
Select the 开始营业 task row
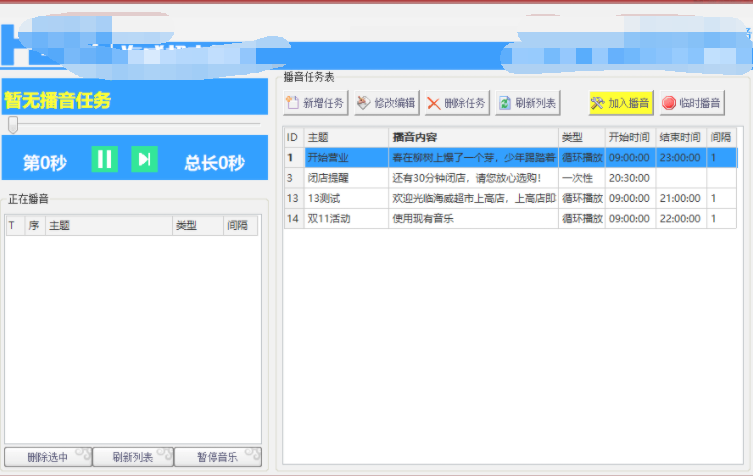pos(346,158)
